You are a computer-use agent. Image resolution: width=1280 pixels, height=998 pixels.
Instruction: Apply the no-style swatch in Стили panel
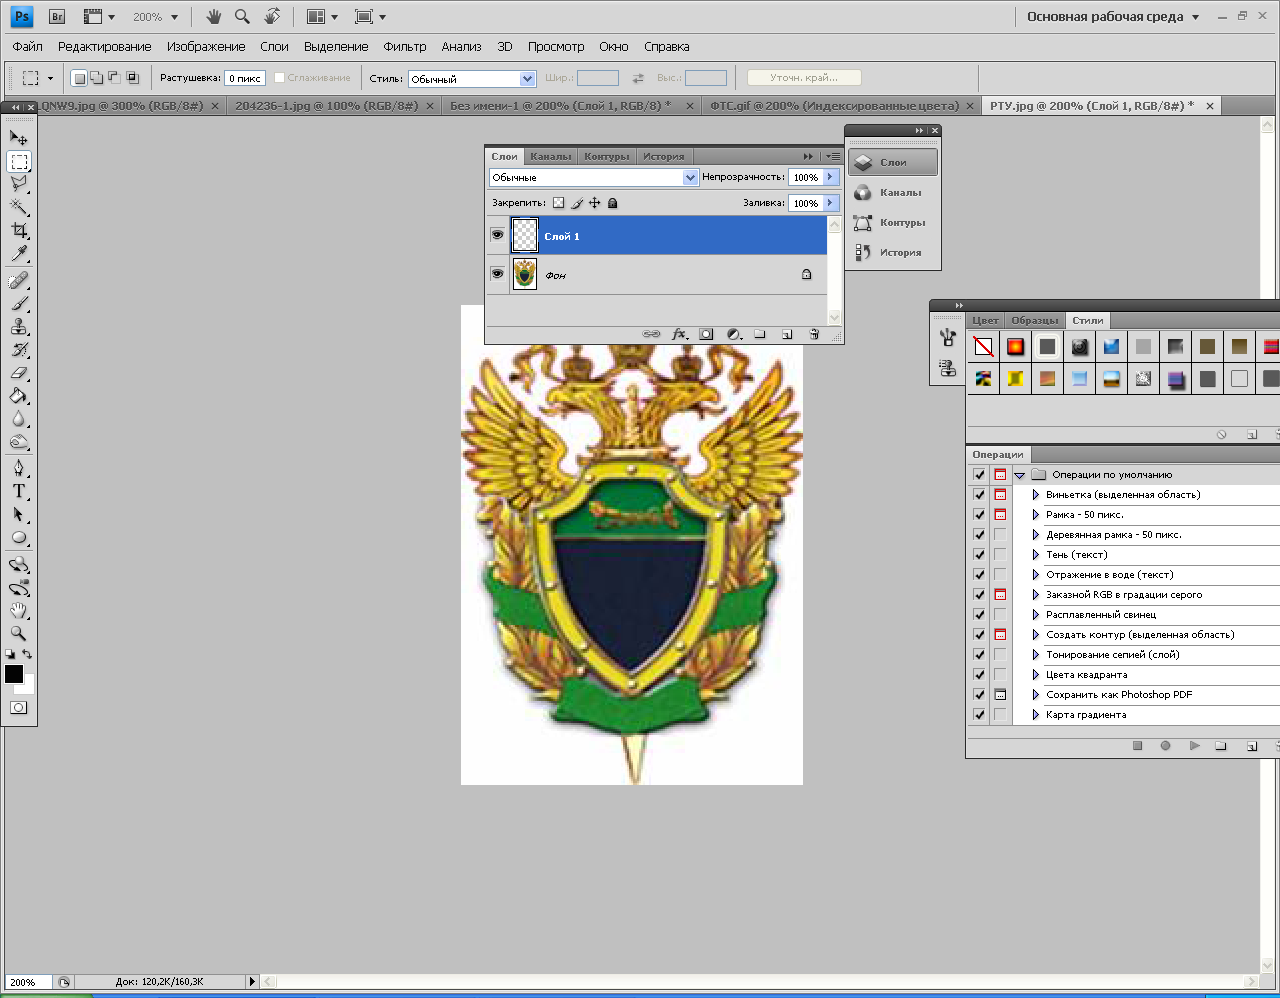[x=984, y=347]
